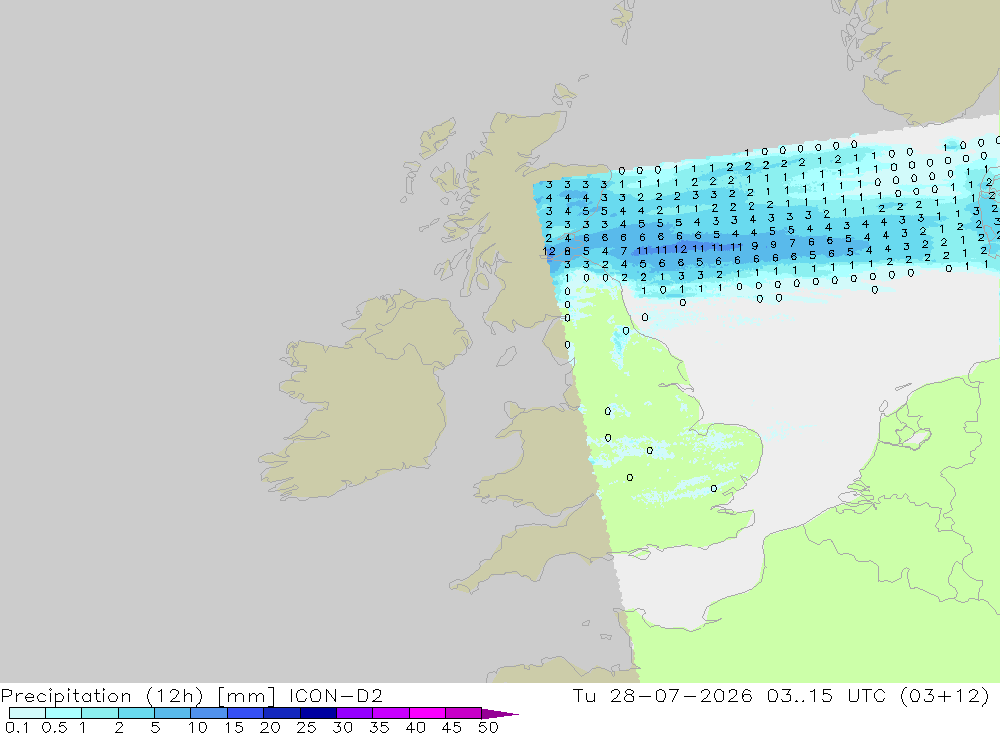1000x733 pixels.
Task: Click the 'ICON-D2' model name
Action: tap(335, 695)
